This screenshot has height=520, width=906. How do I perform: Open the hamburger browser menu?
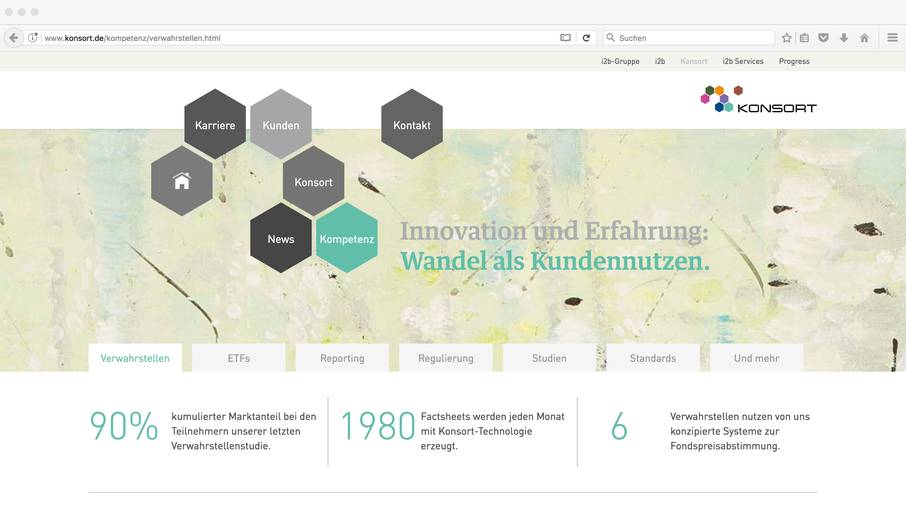pyautogui.click(x=892, y=38)
